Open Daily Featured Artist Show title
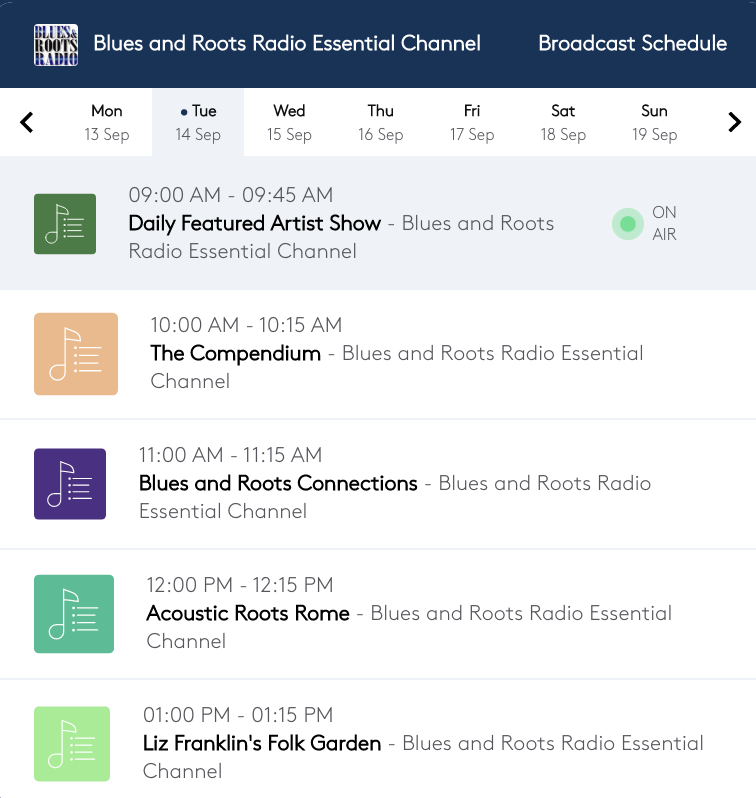 pyautogui.click(x=255, y=223)
